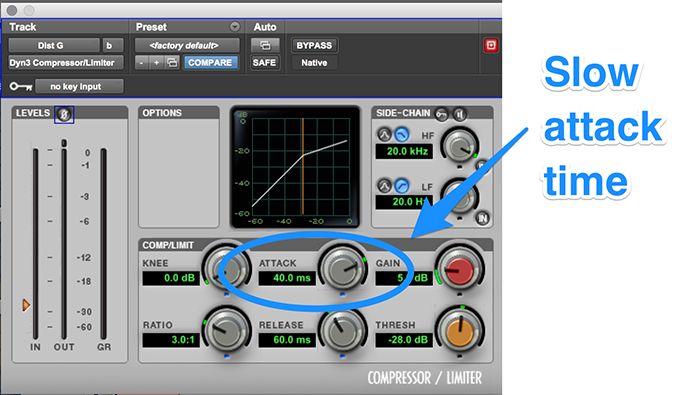Select next preset with plus button
The width and height of the screenshot is (700, 395).
(x=156, y=62)
